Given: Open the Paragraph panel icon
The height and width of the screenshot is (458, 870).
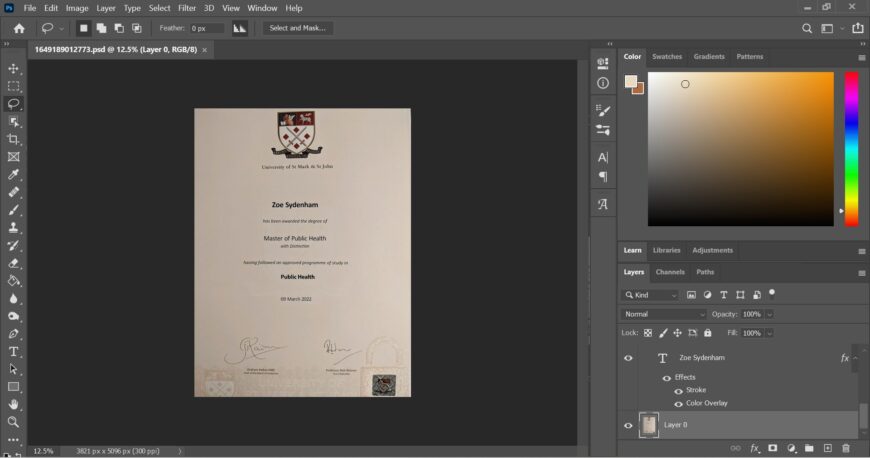Looking at the screenshot, I should 603,177.
